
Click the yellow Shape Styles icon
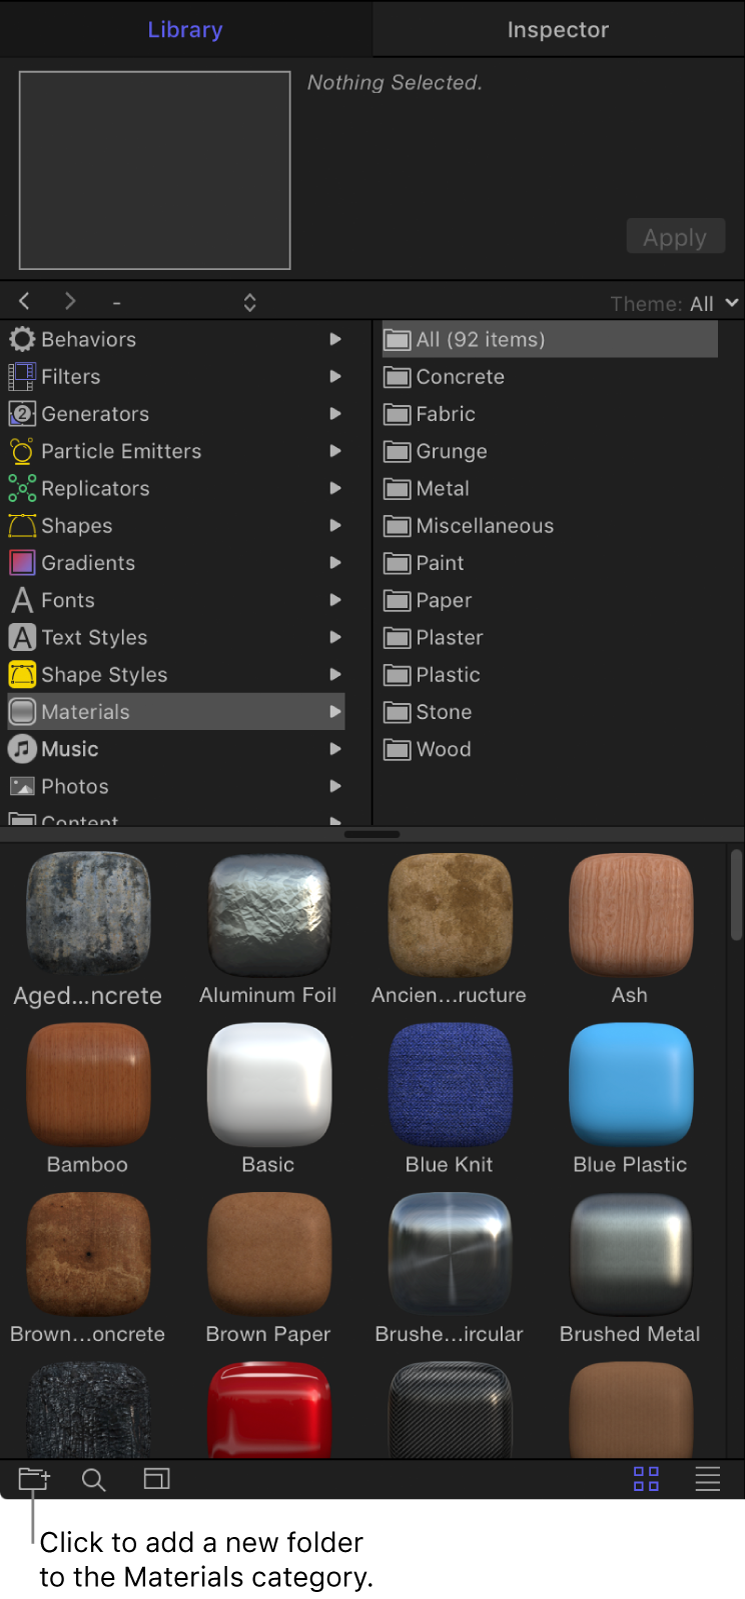click(x=22, y=675)
